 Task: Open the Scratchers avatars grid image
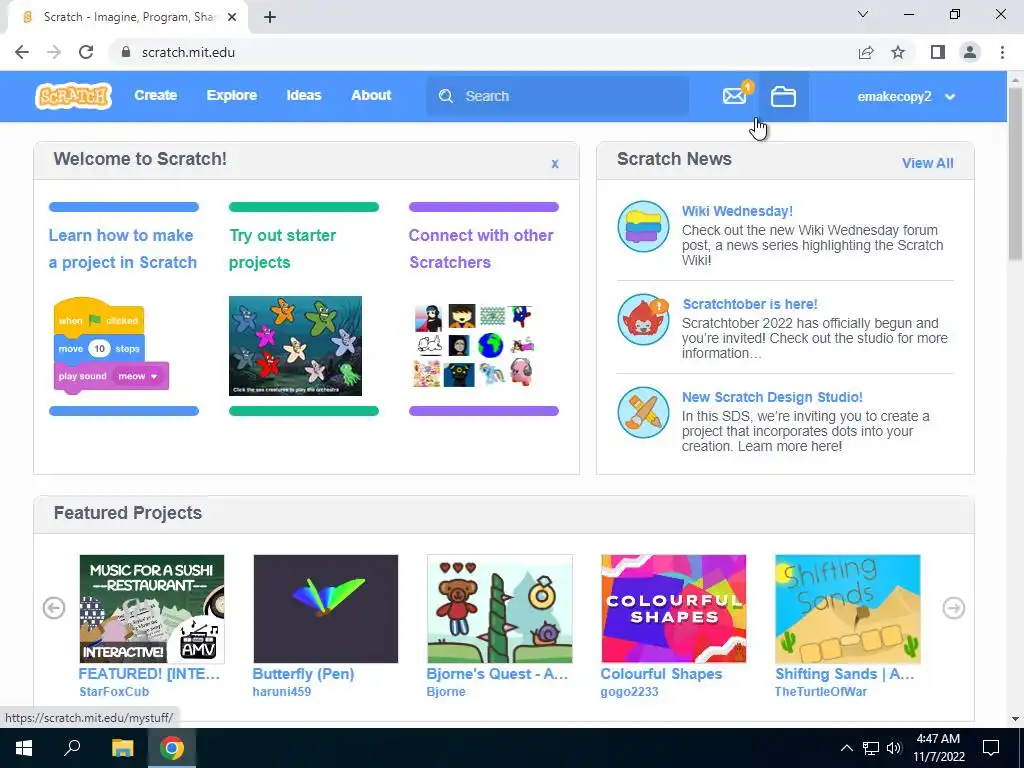click(x=474, y=345)
